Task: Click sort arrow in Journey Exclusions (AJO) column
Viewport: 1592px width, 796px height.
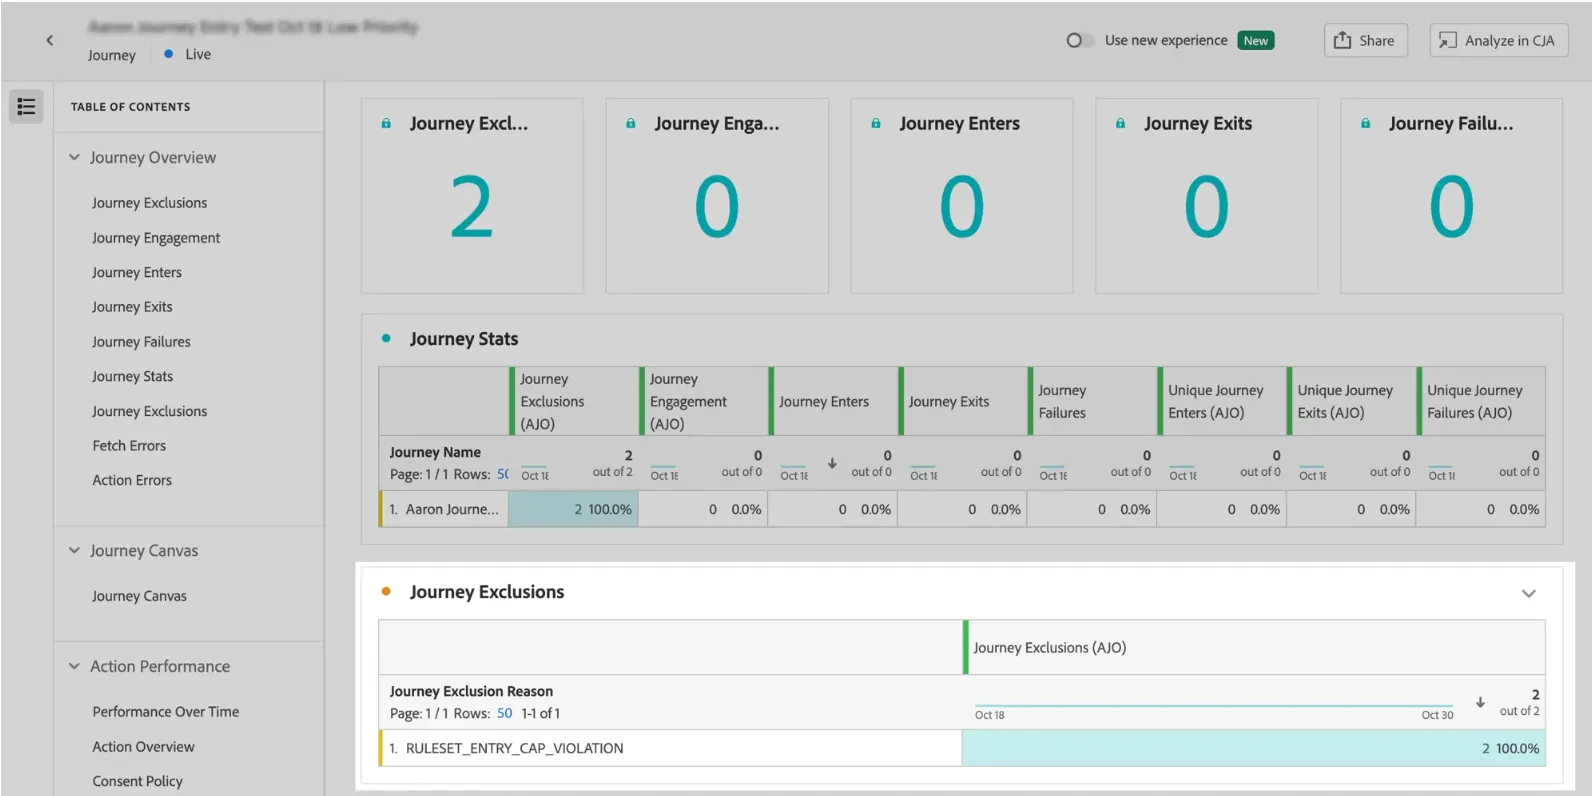Action: 1480,702
